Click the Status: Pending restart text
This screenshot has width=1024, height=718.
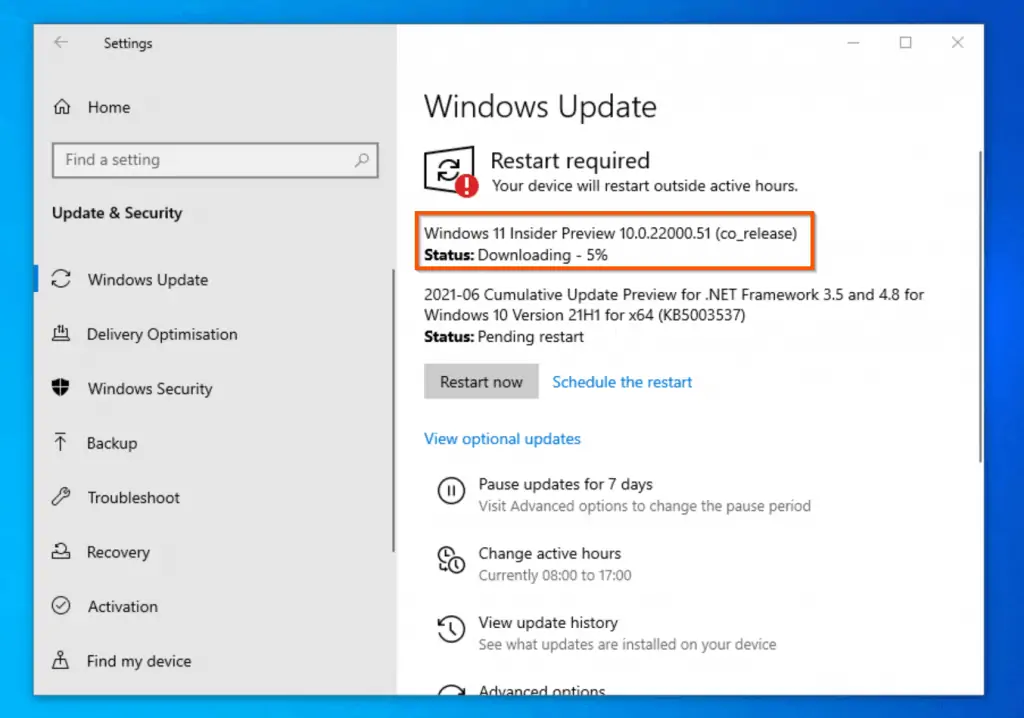click(x=504, y=336)
